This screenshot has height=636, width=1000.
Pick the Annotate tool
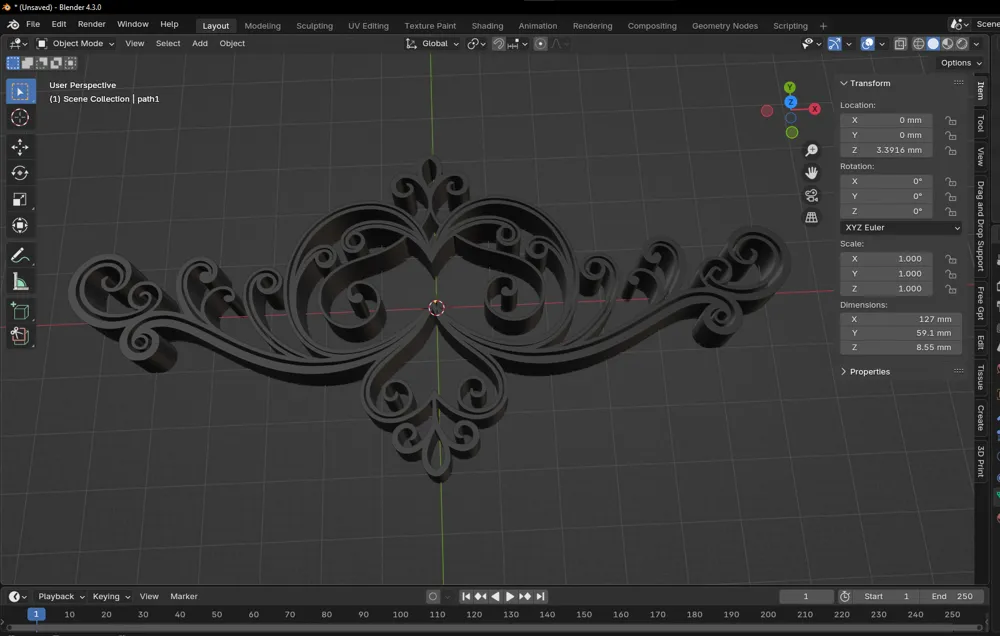point(20,256)
